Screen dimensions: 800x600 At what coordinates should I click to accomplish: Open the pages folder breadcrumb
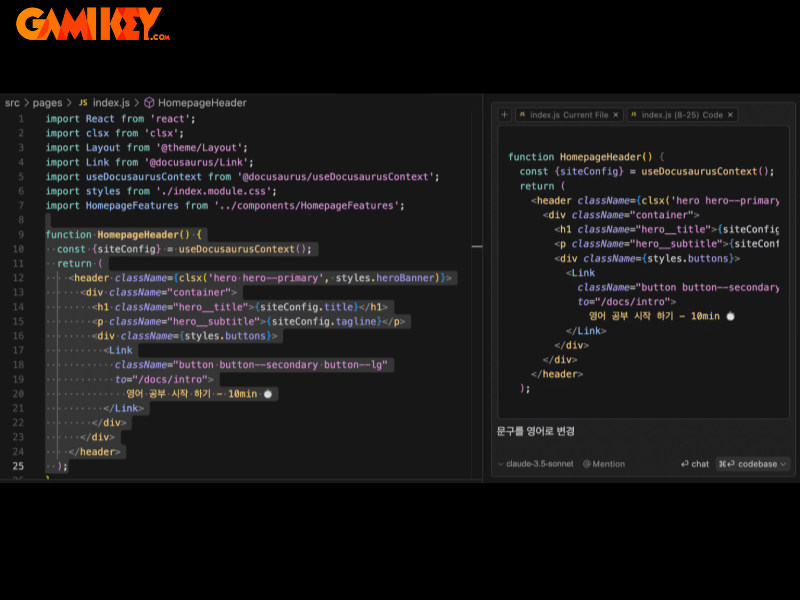47,103
